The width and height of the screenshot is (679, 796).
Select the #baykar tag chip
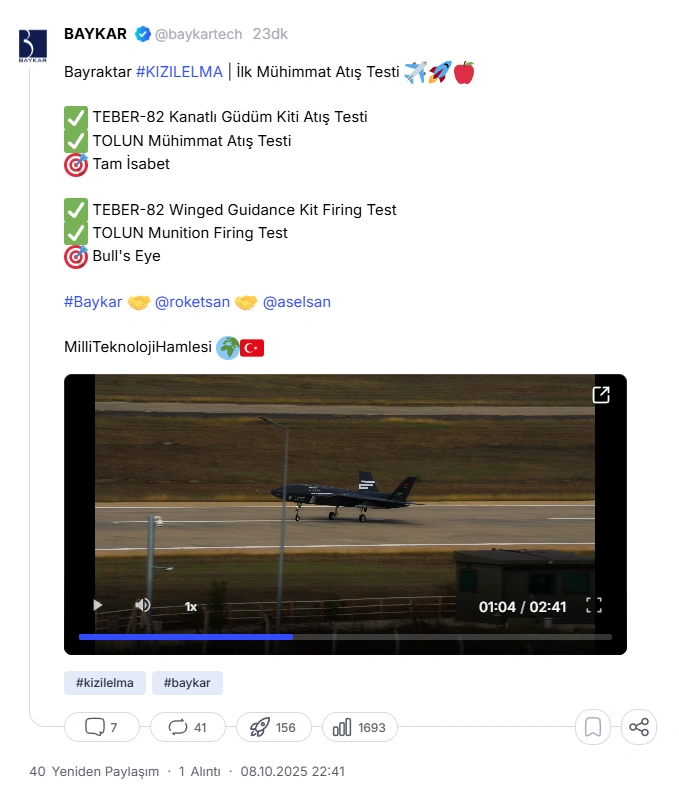pyautogui.click(x=187, y=683)
